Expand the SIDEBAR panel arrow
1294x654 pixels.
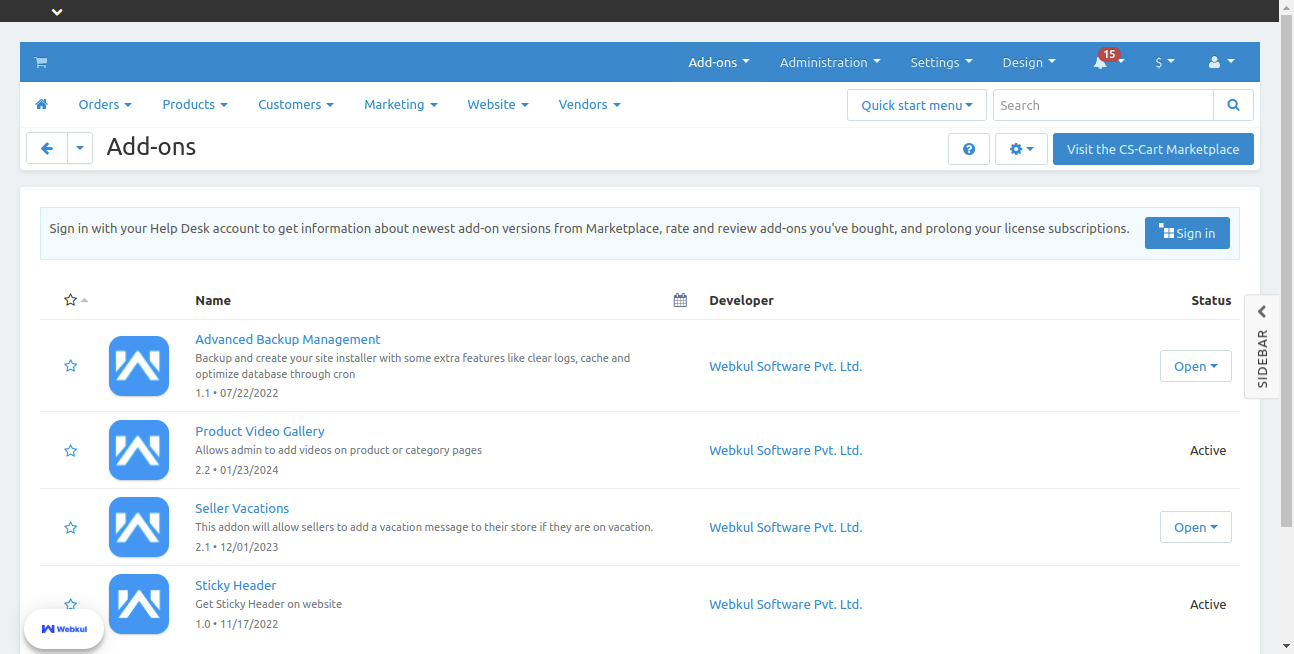tap(1262, 312)
